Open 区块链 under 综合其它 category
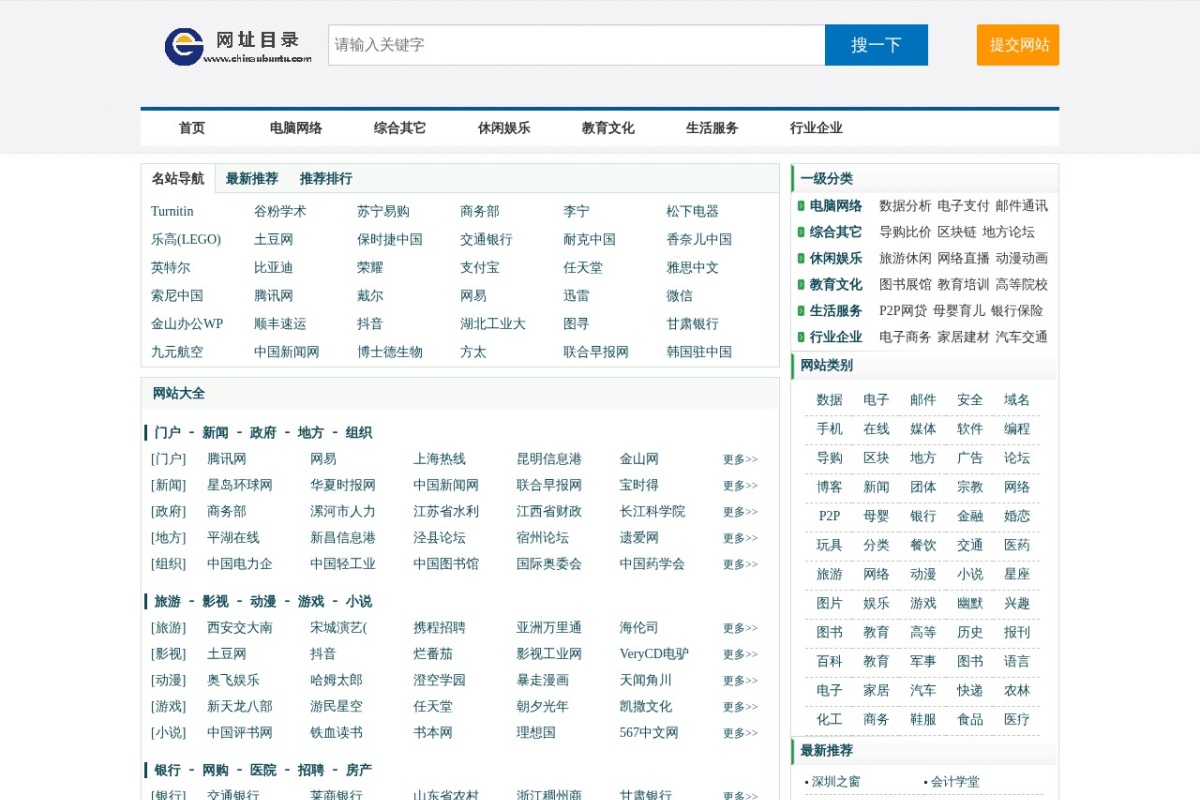The height and width of the screenshot is (800, 1200). click(956, 232)
